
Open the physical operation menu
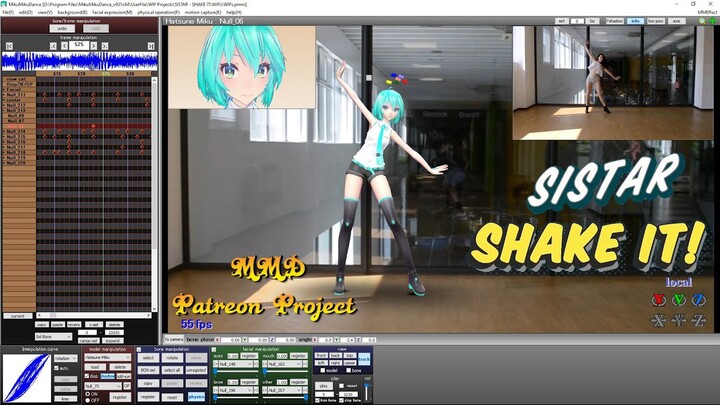[x=158, y=12]
